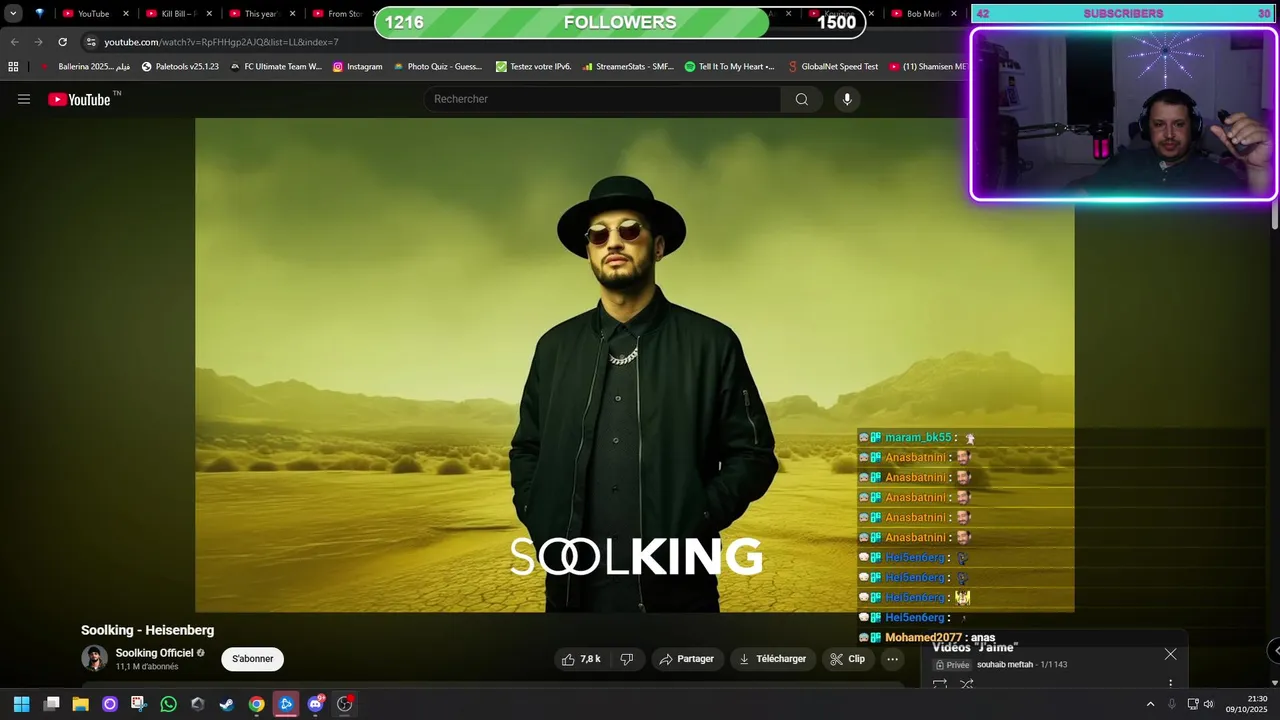Open Steam from the taskbar
This screenshot has width=1280, height=720.
point(227,704)
